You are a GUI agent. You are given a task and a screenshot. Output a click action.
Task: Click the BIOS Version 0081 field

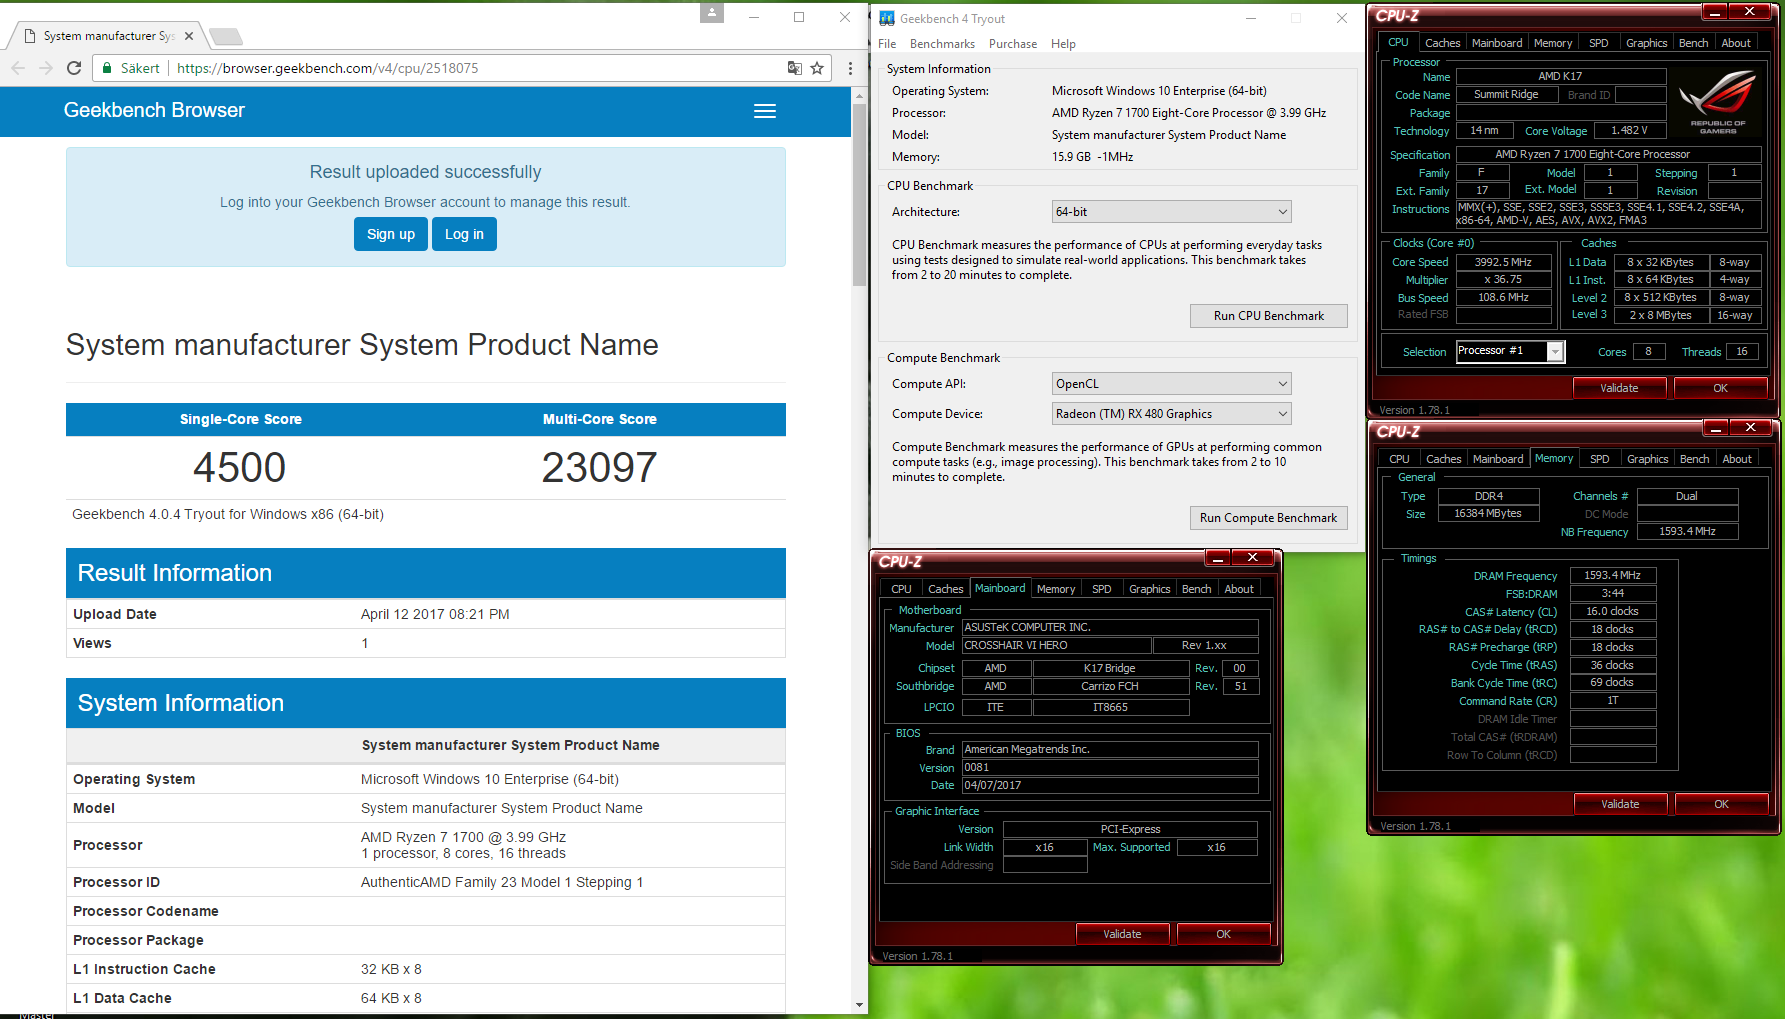click(x=1110, y=768)
